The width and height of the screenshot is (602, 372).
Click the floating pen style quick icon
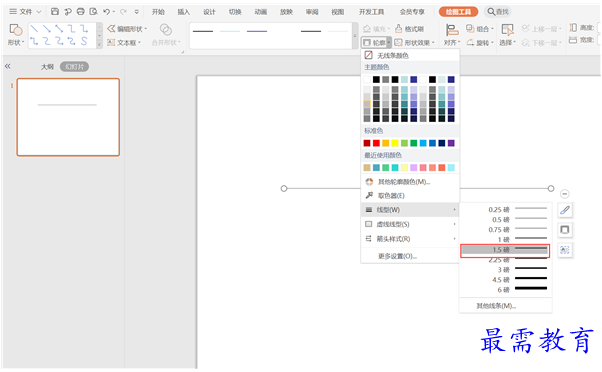click(x=565, y=210)
